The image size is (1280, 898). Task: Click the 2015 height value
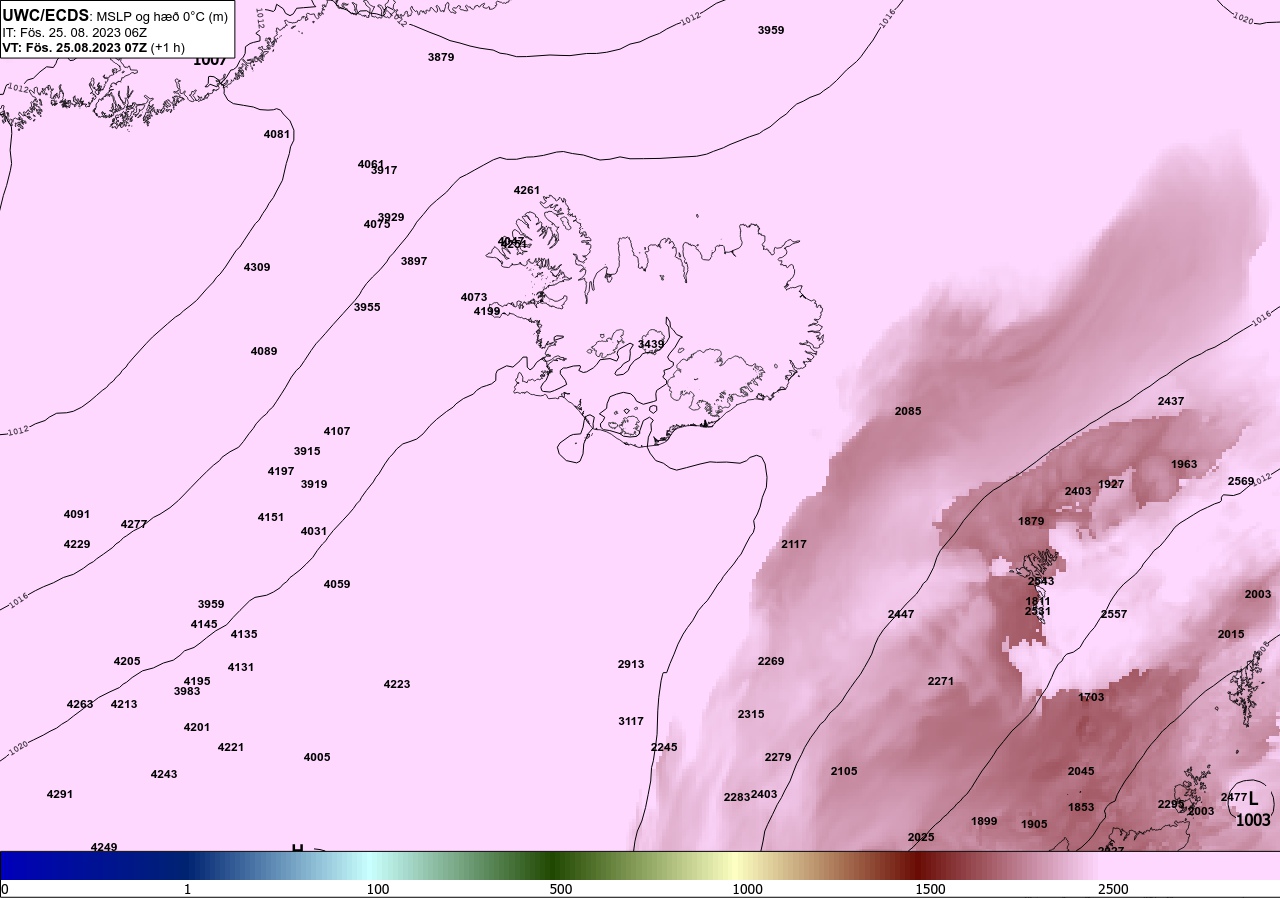(1231, 634)
